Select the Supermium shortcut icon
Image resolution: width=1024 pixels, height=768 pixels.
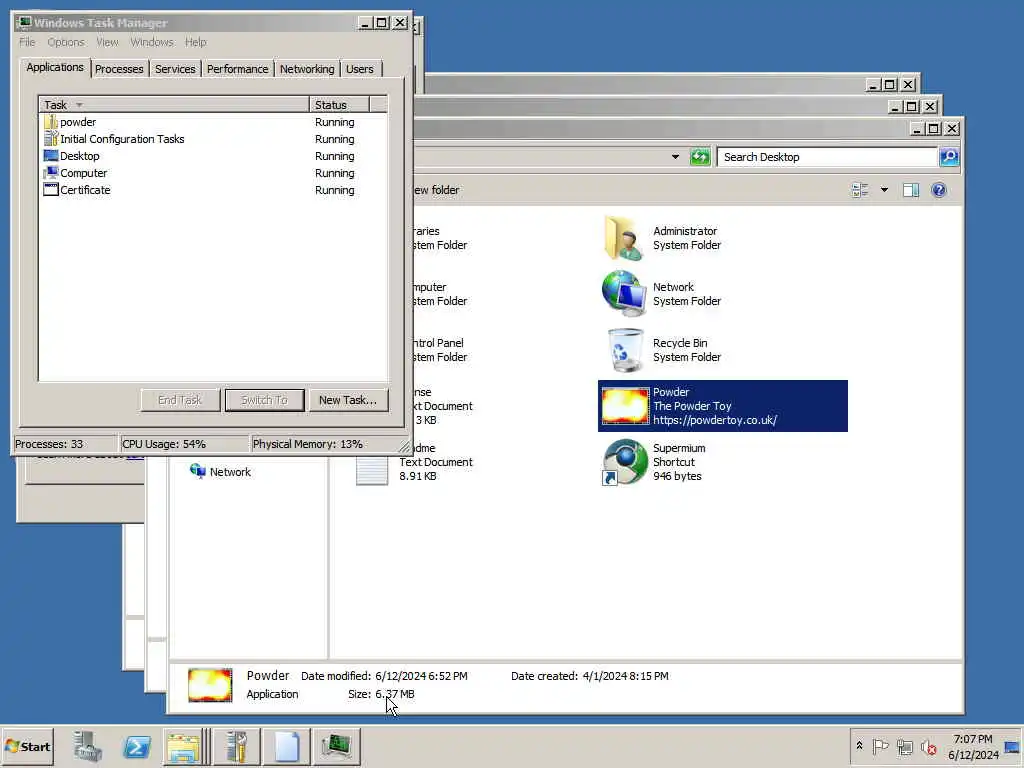(x=624, y=462)
